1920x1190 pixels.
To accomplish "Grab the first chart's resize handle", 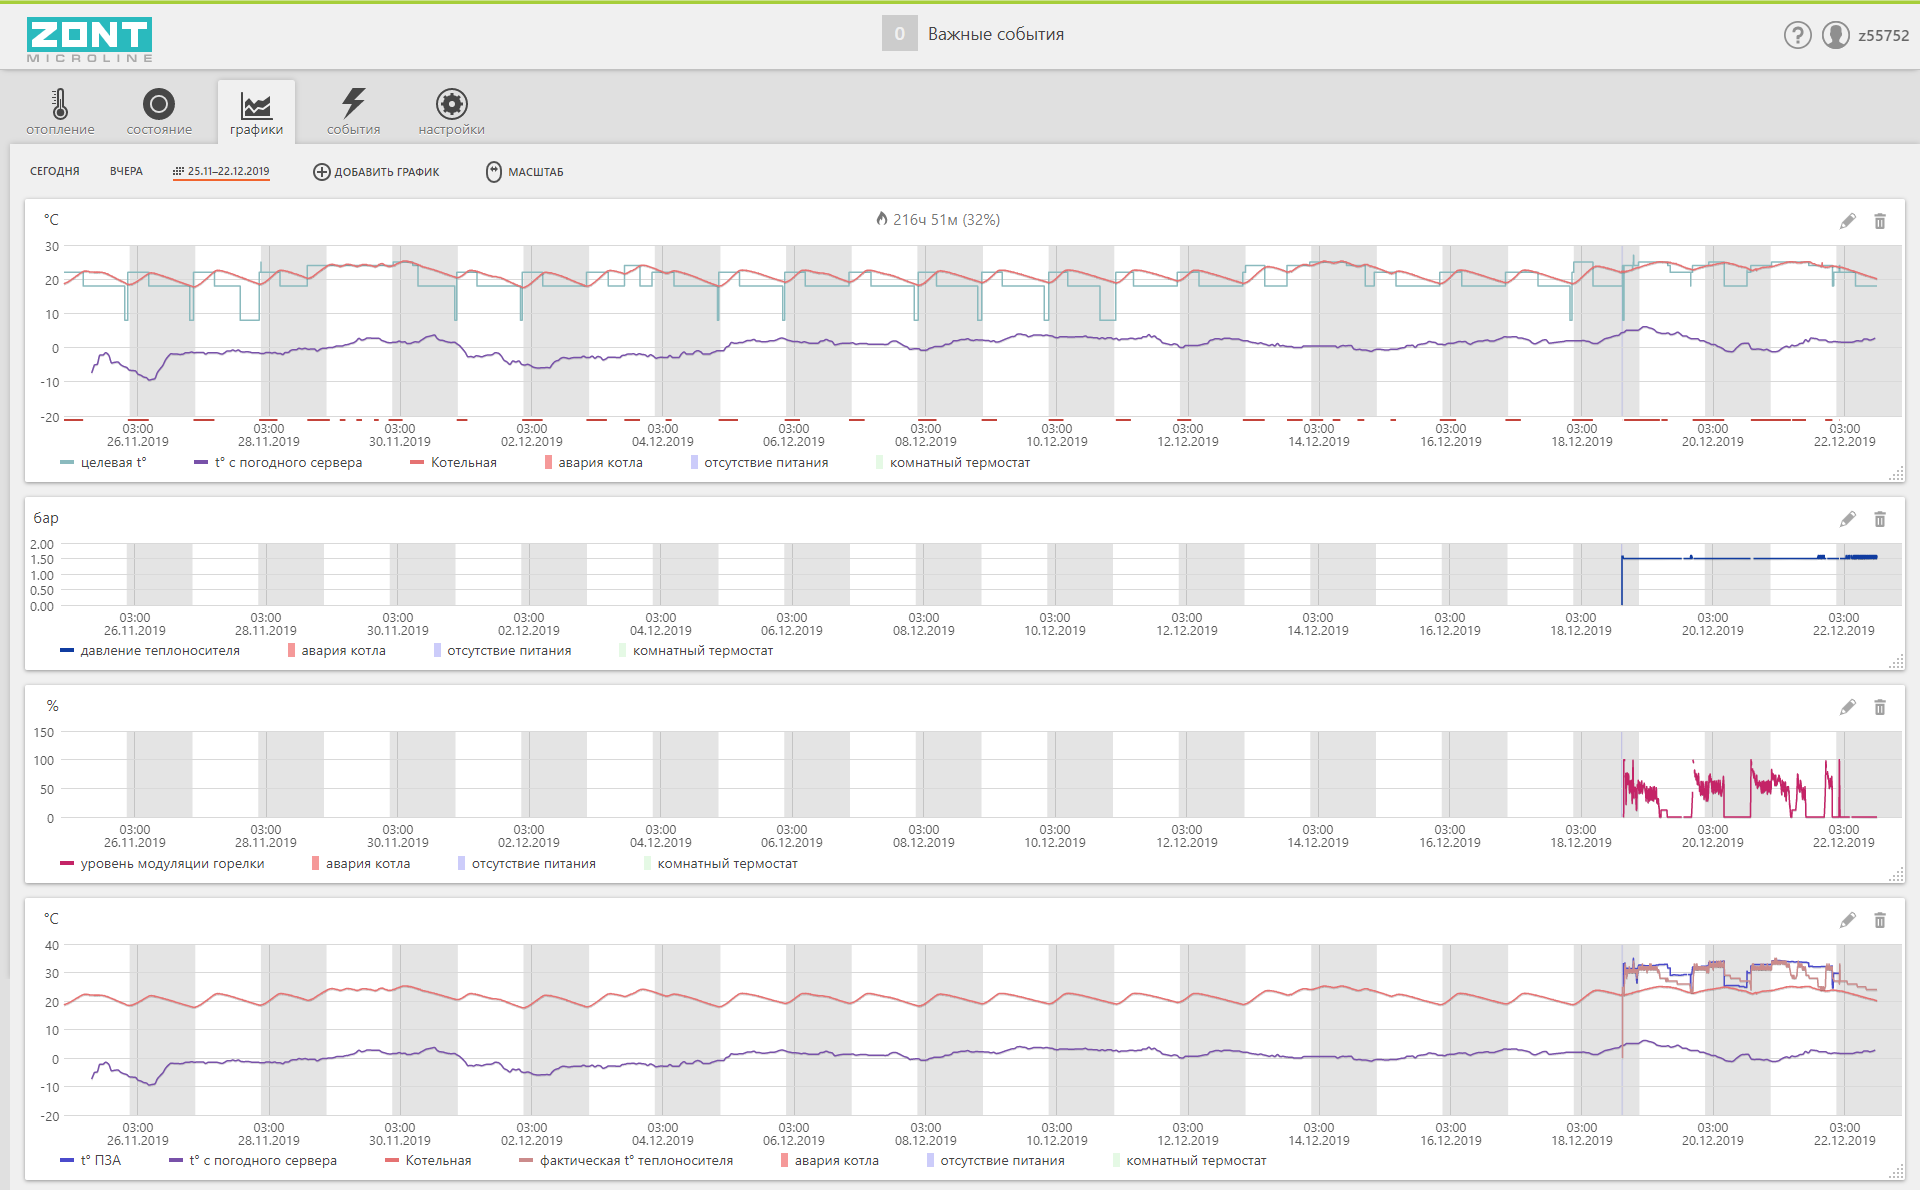I will point(1896,474).
